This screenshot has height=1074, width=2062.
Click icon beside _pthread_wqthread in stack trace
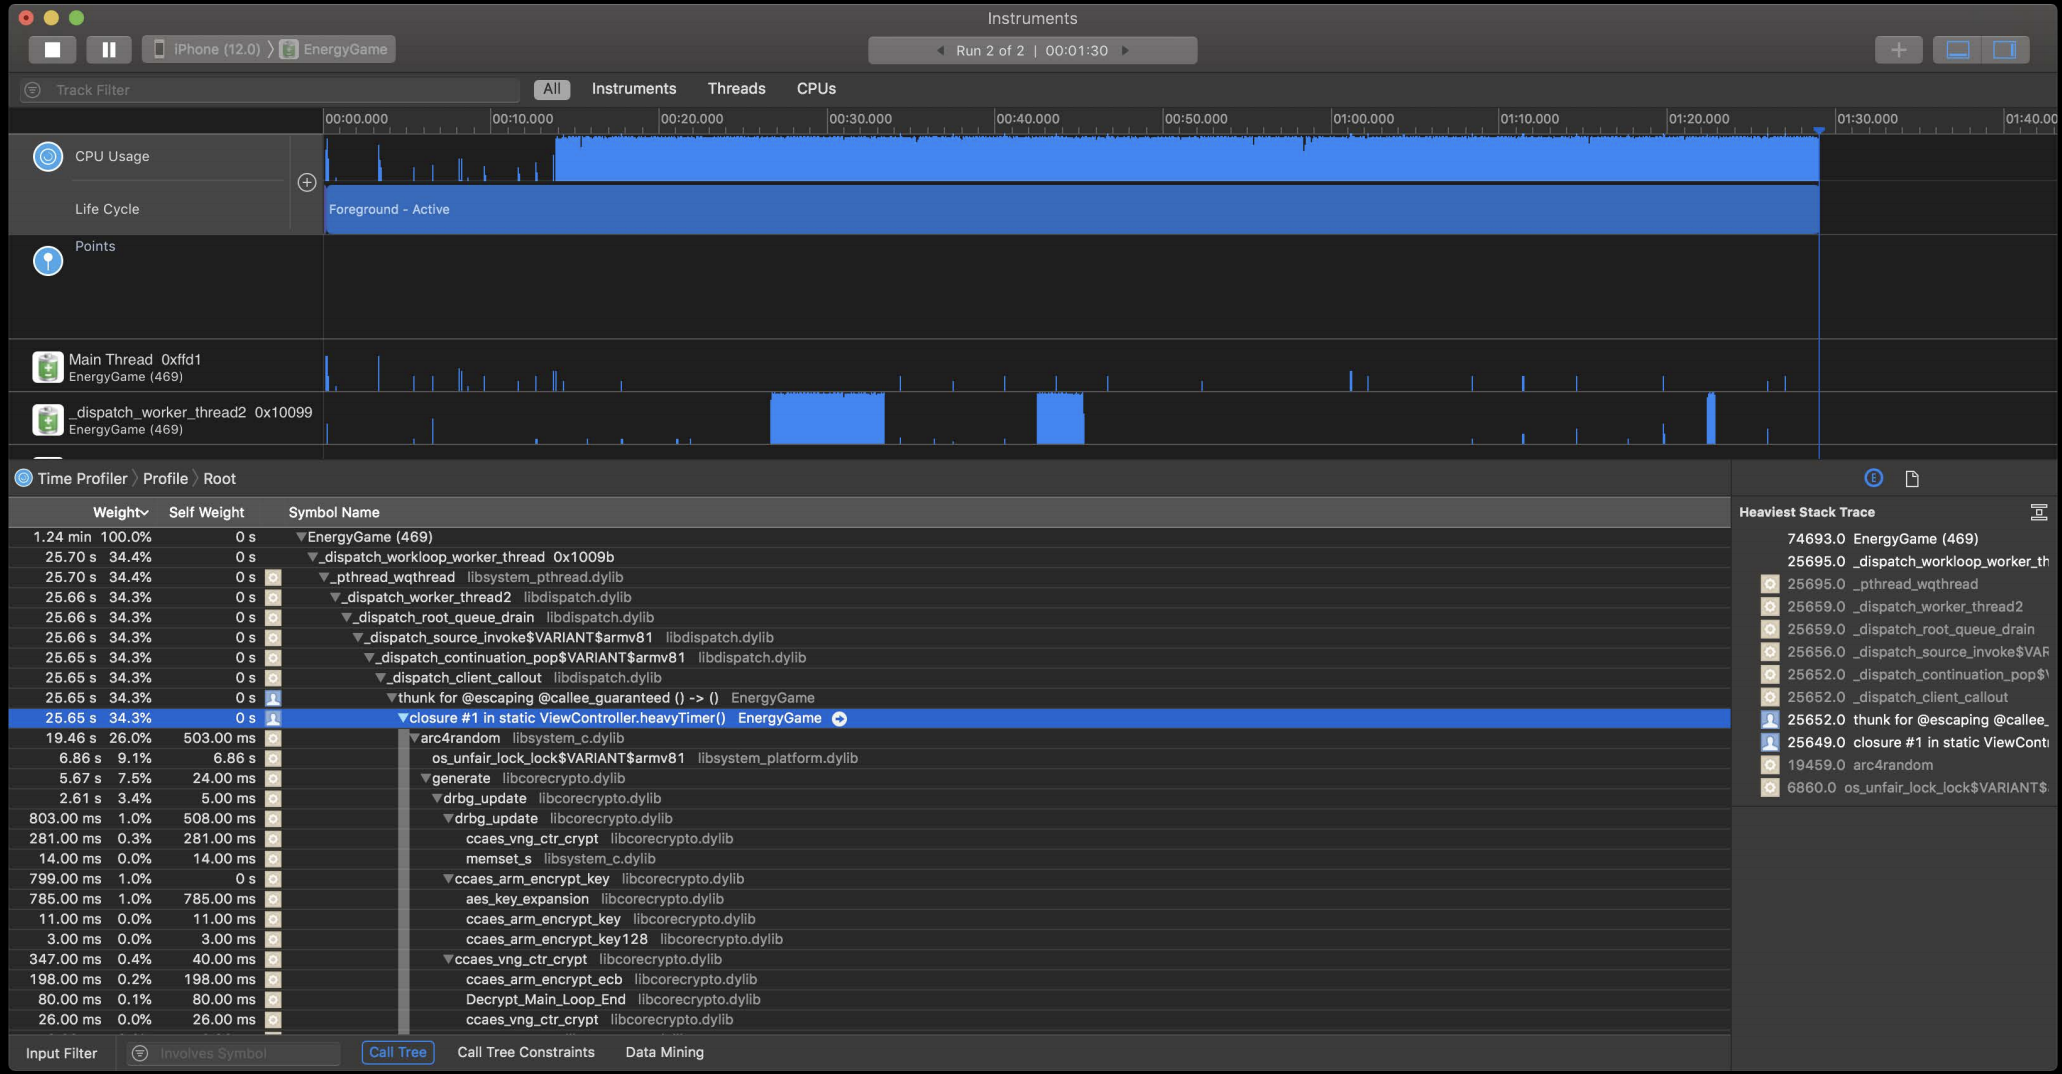1769,584
